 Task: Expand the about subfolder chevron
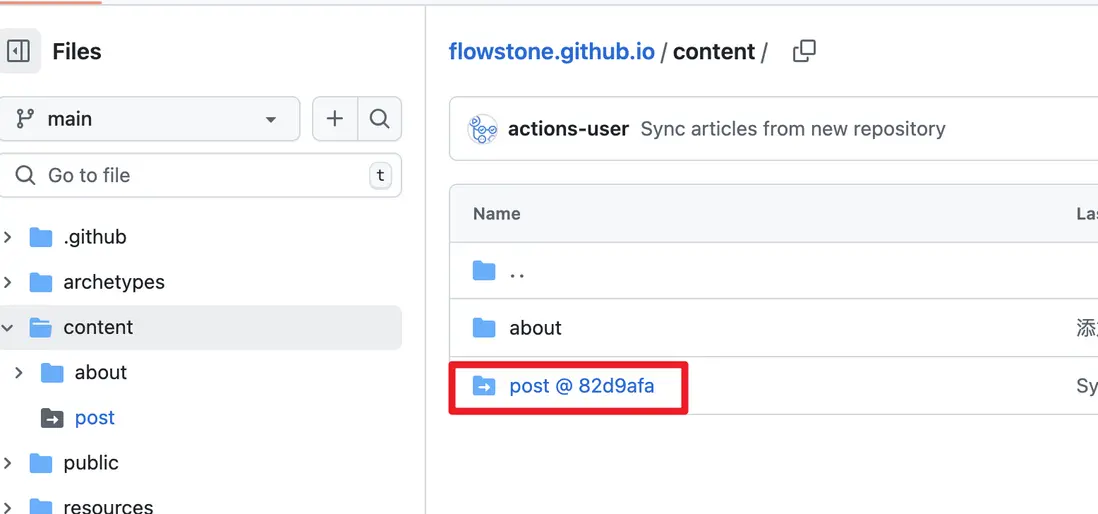[x=19, y=372]
